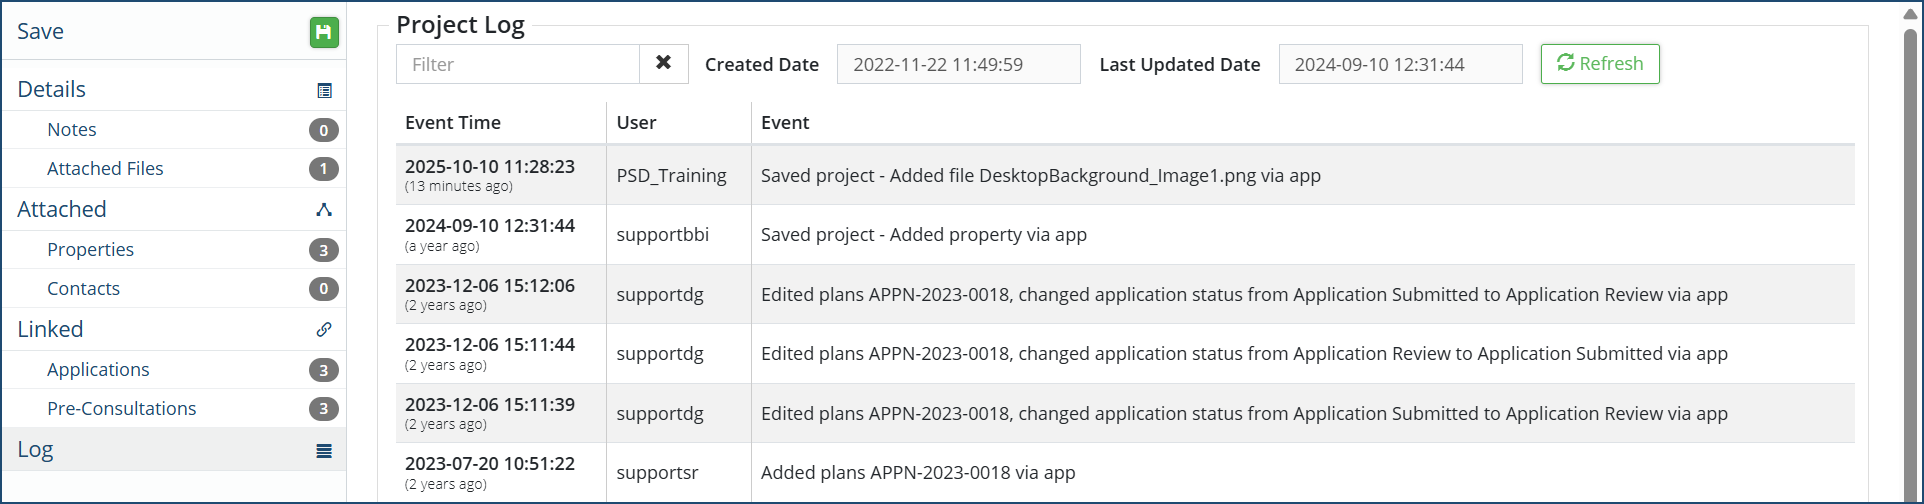
Task: Click the green Save disk icon
Action: click(323, 32)
